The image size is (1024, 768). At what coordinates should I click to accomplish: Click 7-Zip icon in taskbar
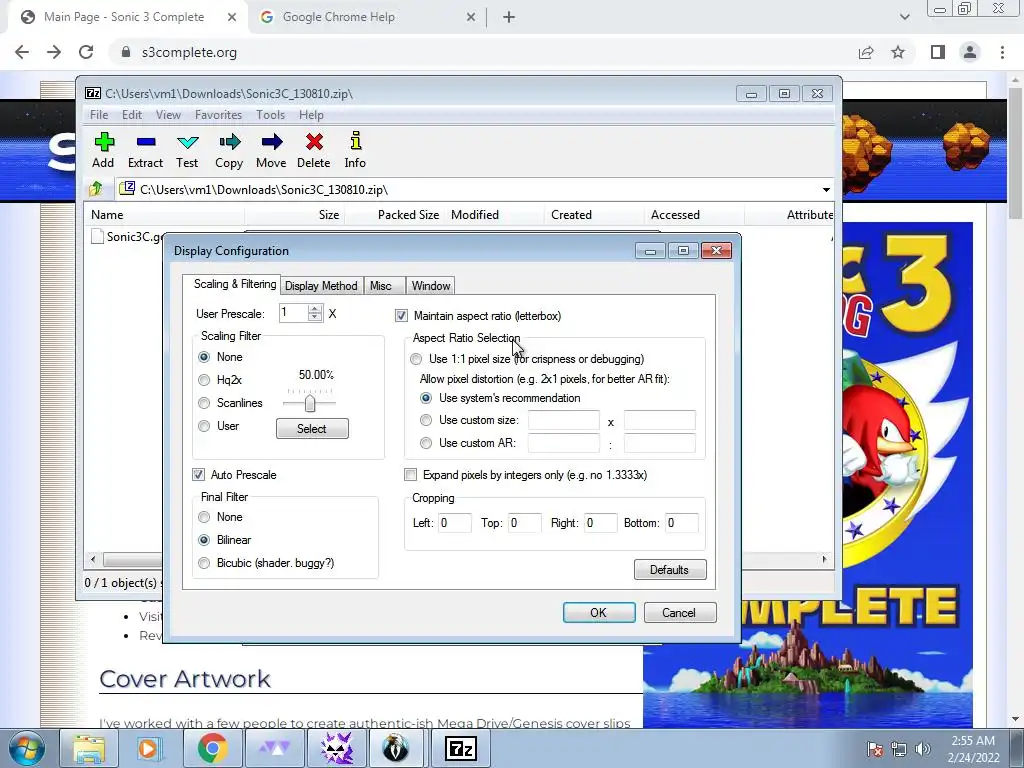460,748
